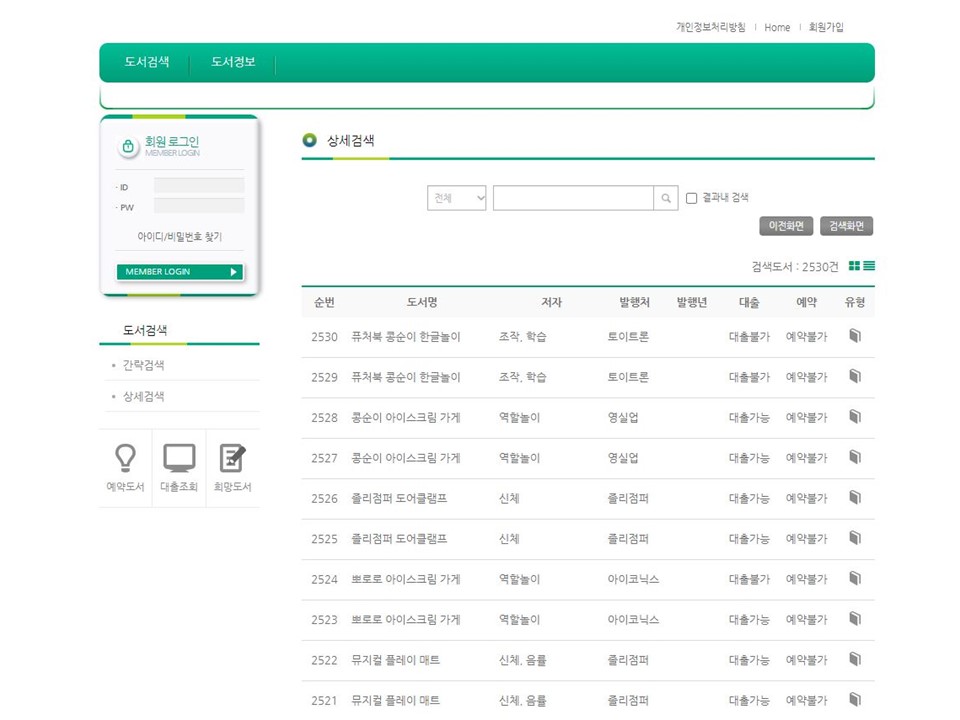This screenshot has height=720, width=960.
Task: Open 대출조회 monitor icon
Action: tap(179, 459)
